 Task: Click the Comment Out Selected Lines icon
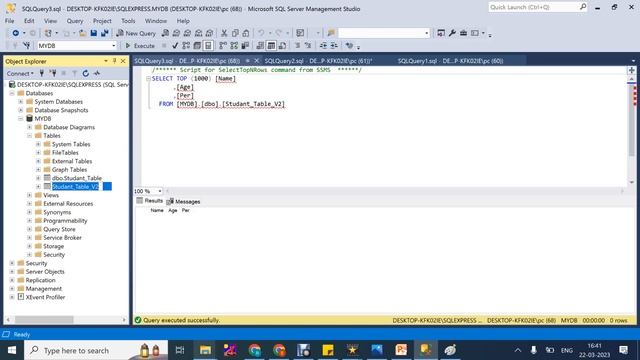tap(297, 46)
